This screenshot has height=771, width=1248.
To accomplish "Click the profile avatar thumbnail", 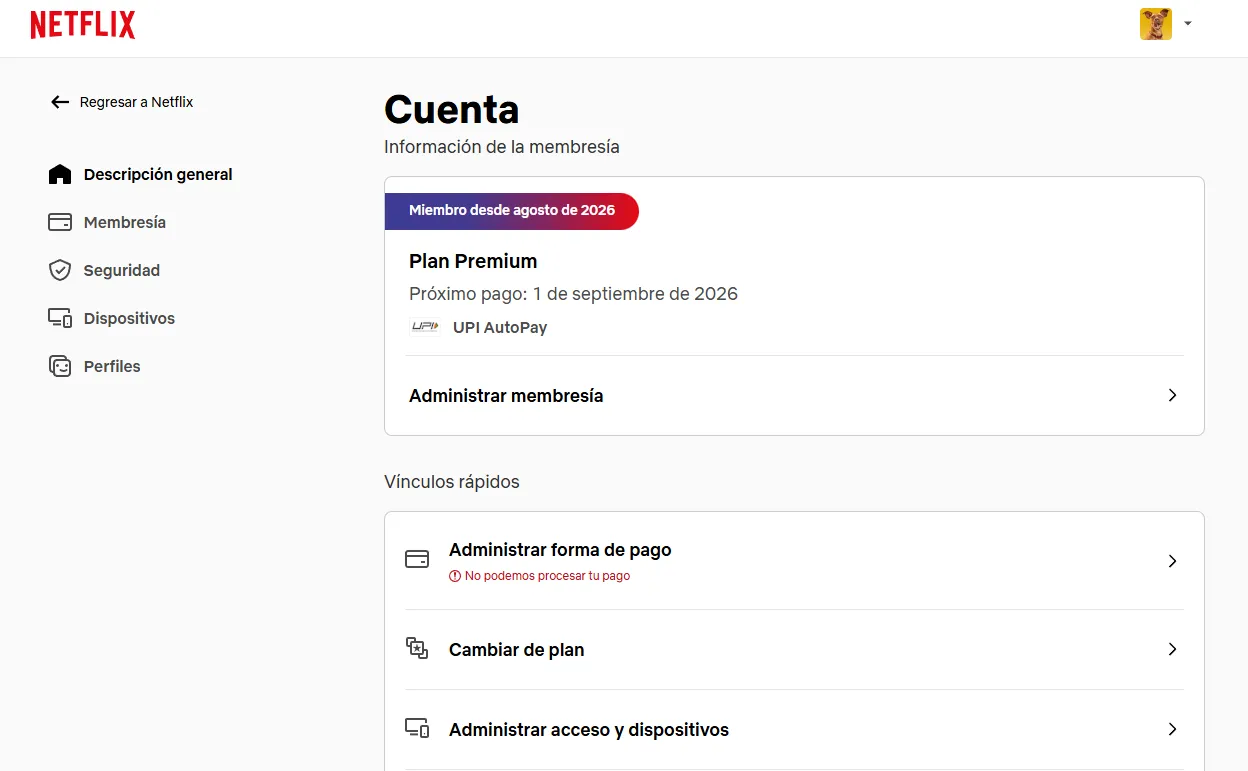I will tap(1156, 24).
